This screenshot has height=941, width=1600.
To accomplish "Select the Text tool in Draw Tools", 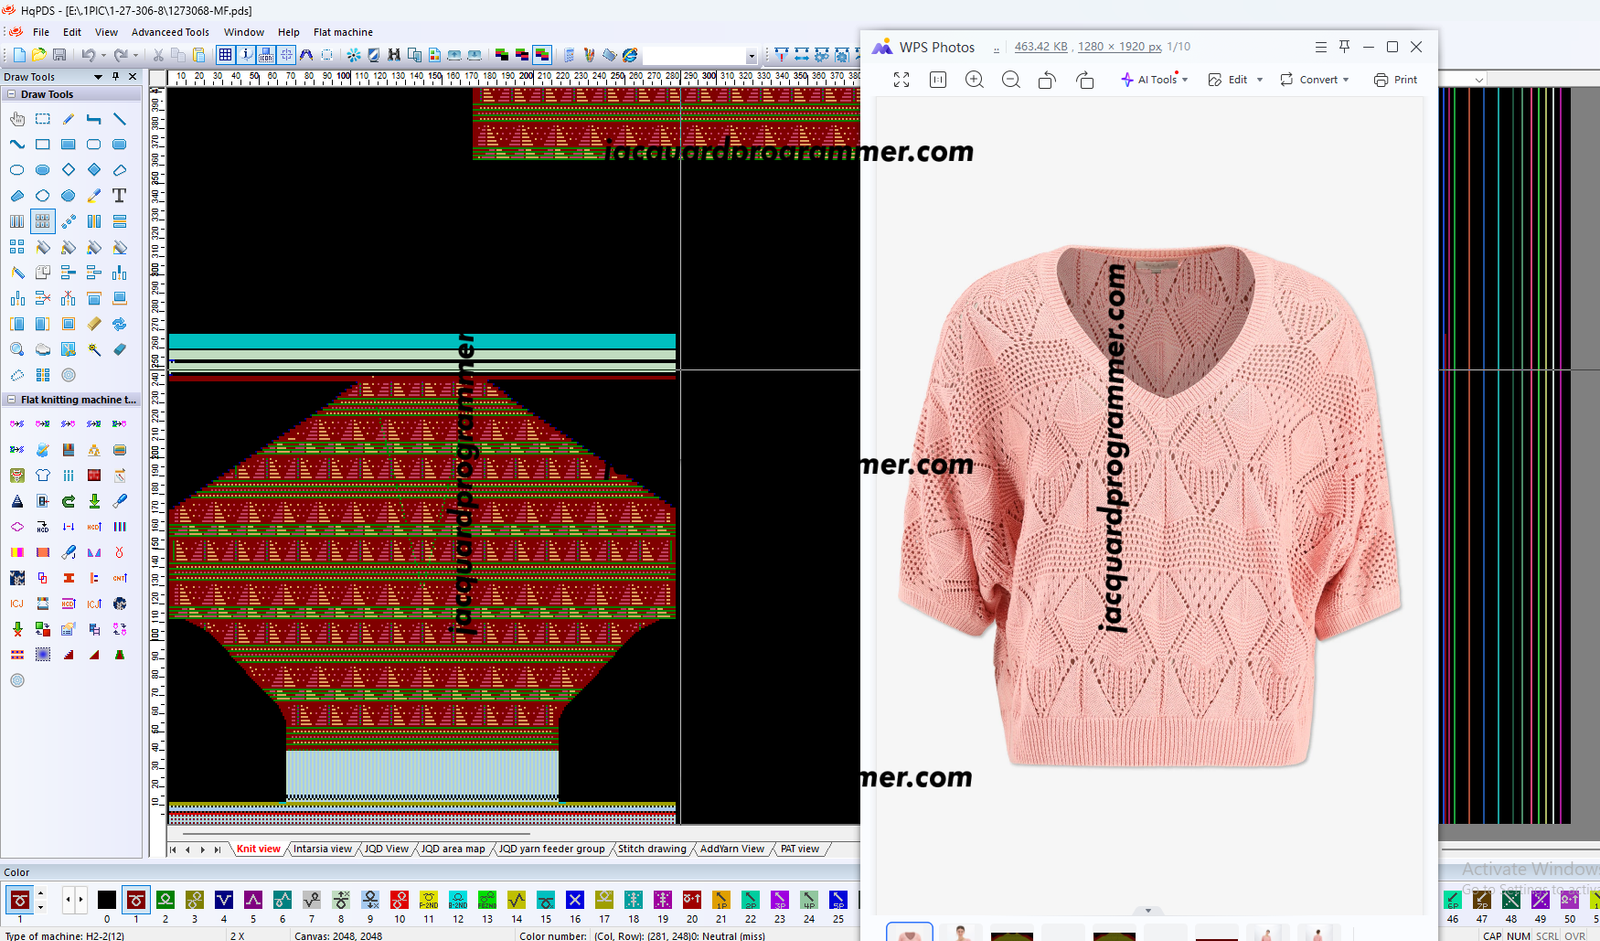I will pyautogui.click(x=119, y=196).
